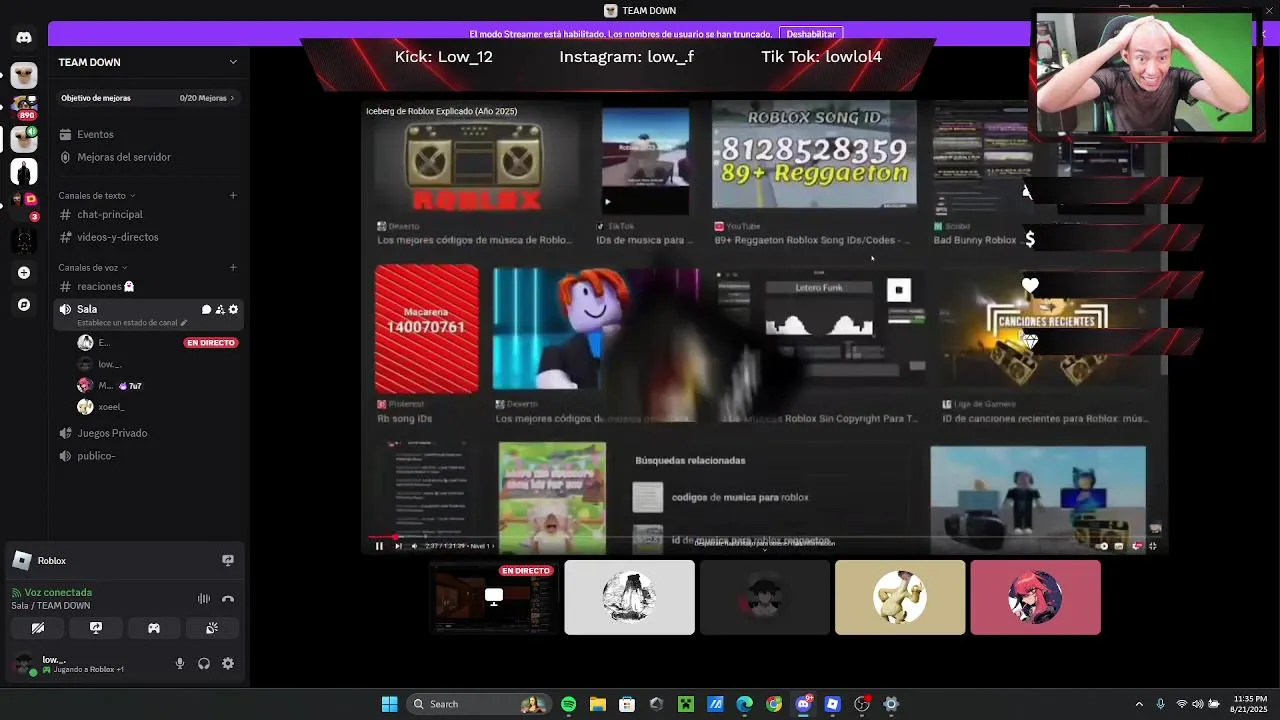Open Sala channel chat icon
Image resolution: width=1280 pixels, height=720 pixels.
[206, 310]
